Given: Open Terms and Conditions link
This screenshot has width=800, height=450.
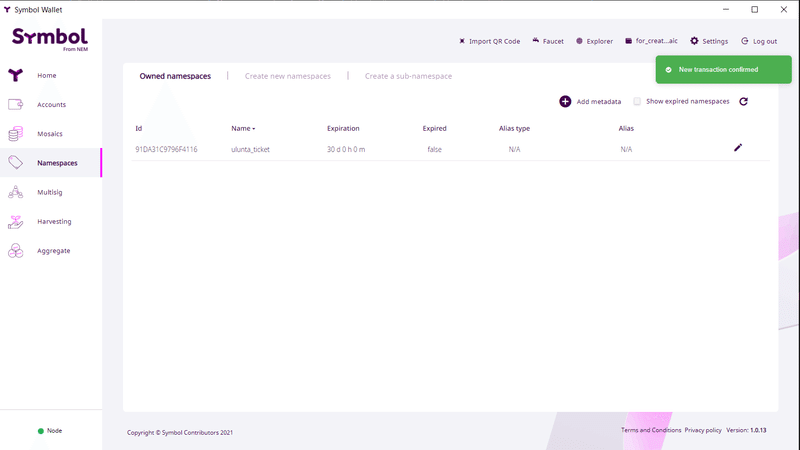Looking at the screenshot, I should 651,430.
